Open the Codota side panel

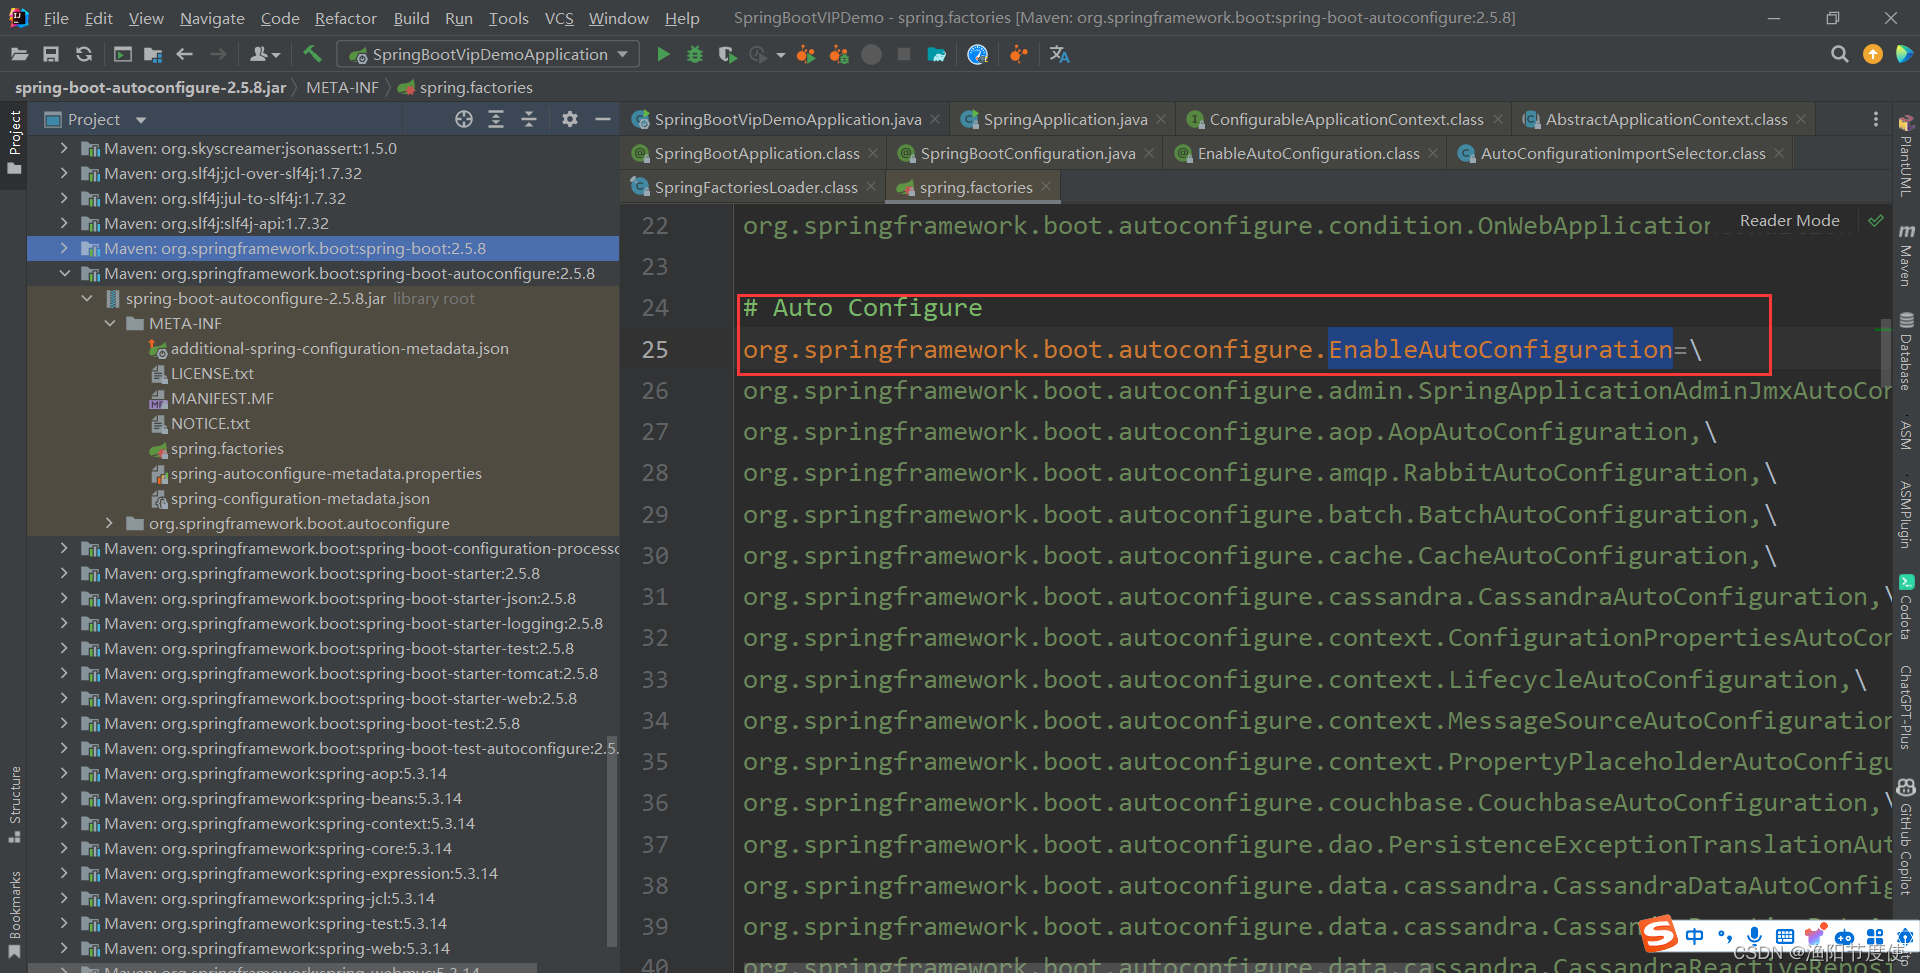(1906, 608)
